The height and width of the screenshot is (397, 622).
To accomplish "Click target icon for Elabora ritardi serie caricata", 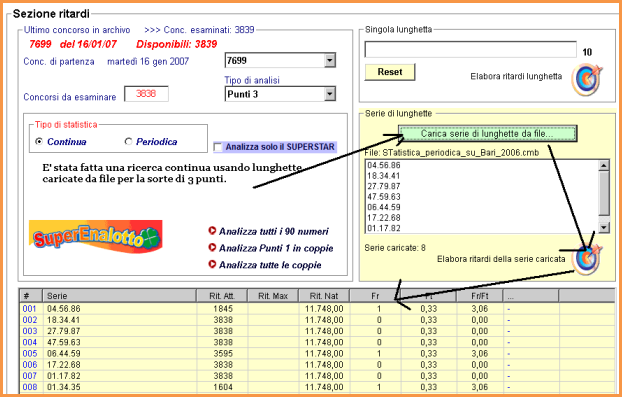I will [x=587, y=259].
